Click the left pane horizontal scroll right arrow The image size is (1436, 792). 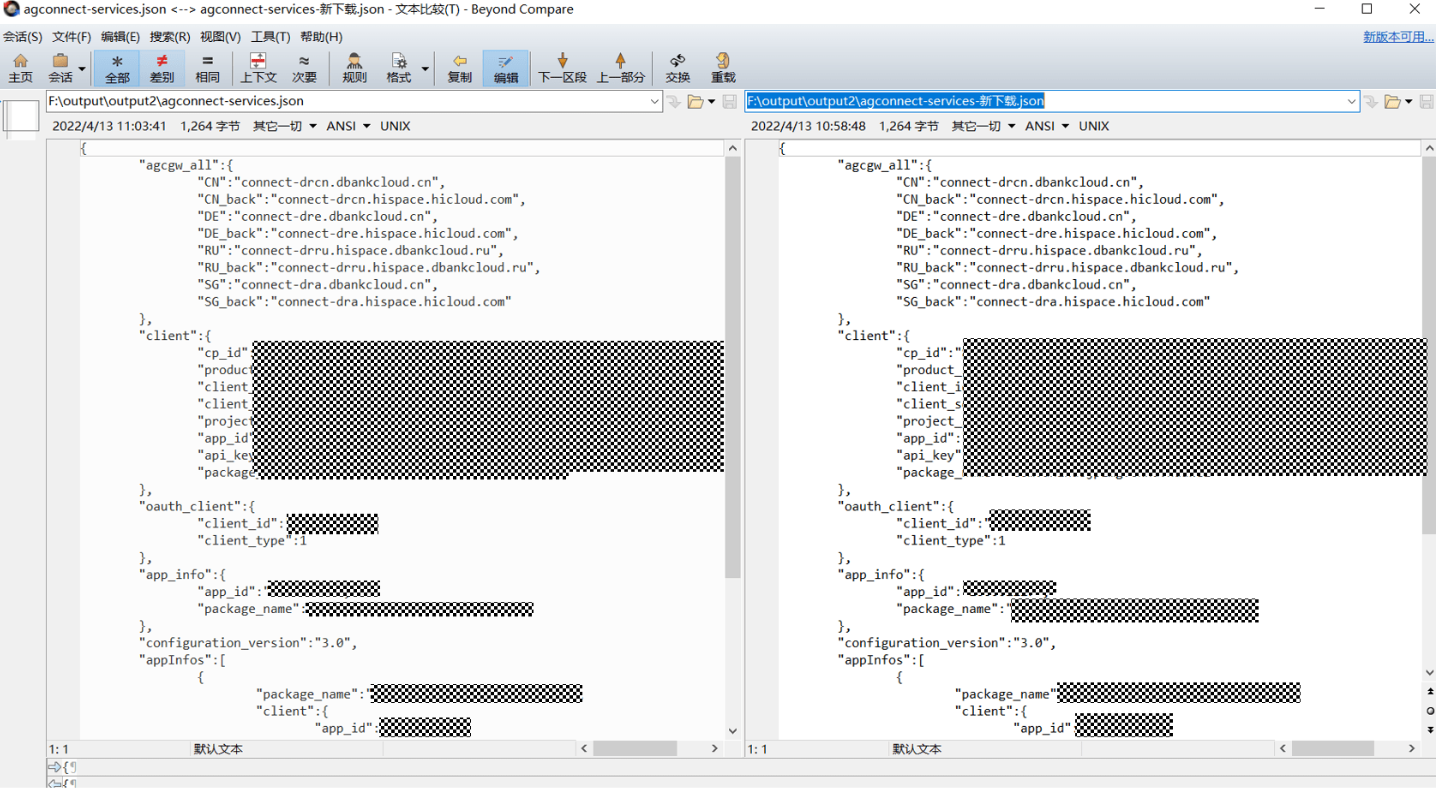[715, 748]
